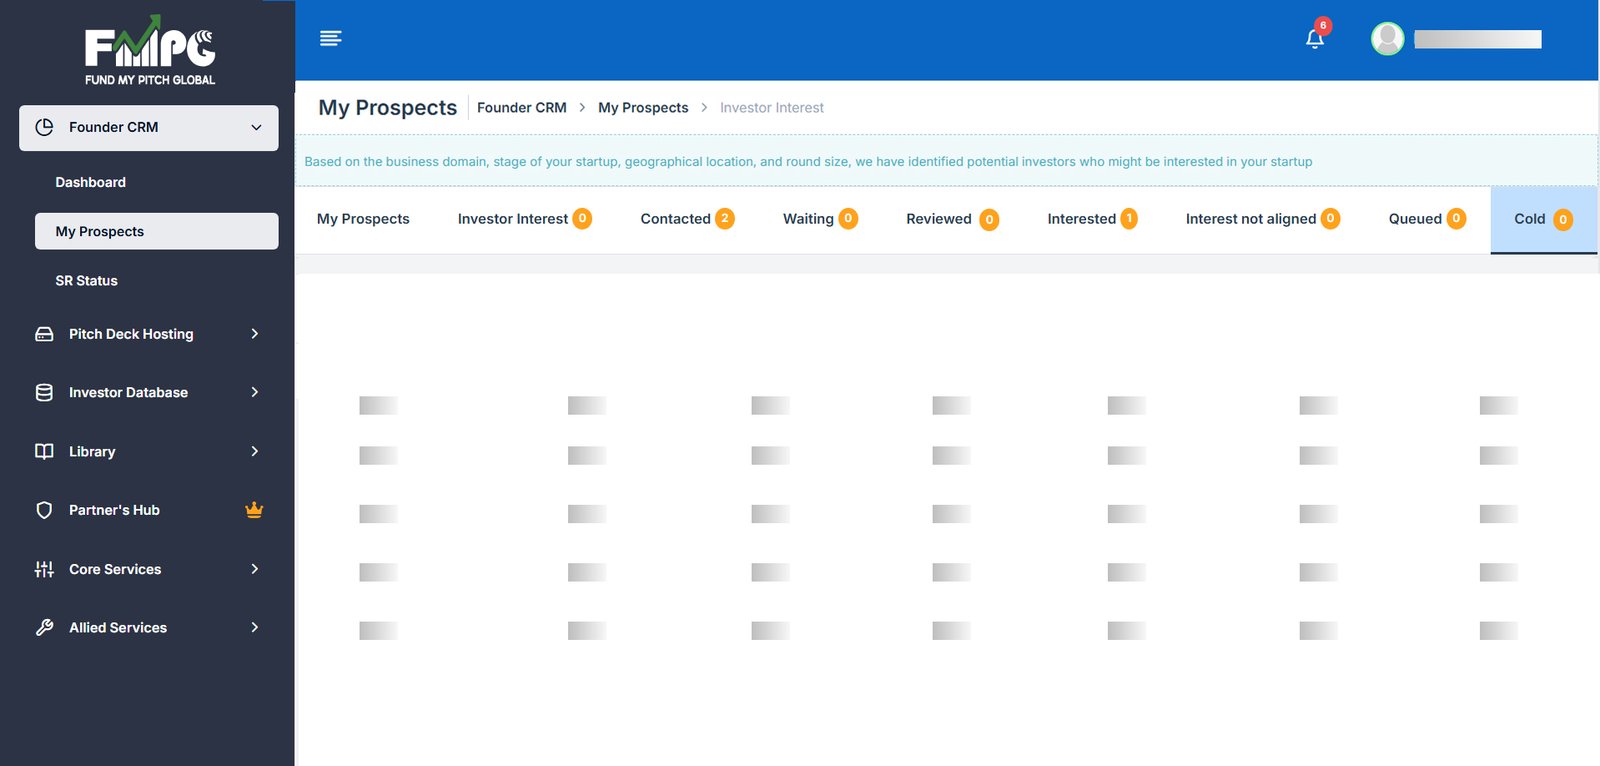This screenshot has height=766, width=1600.
Task: Open the notifications bell icon
Action: click(1315, 39)
